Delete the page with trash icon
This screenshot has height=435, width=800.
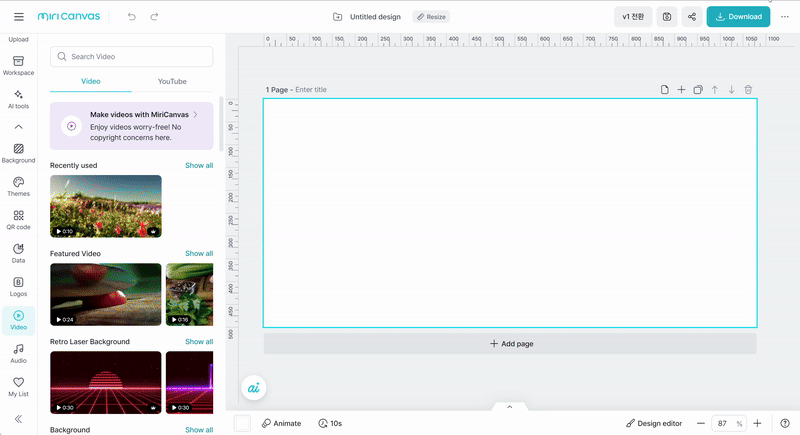[748, 90]
